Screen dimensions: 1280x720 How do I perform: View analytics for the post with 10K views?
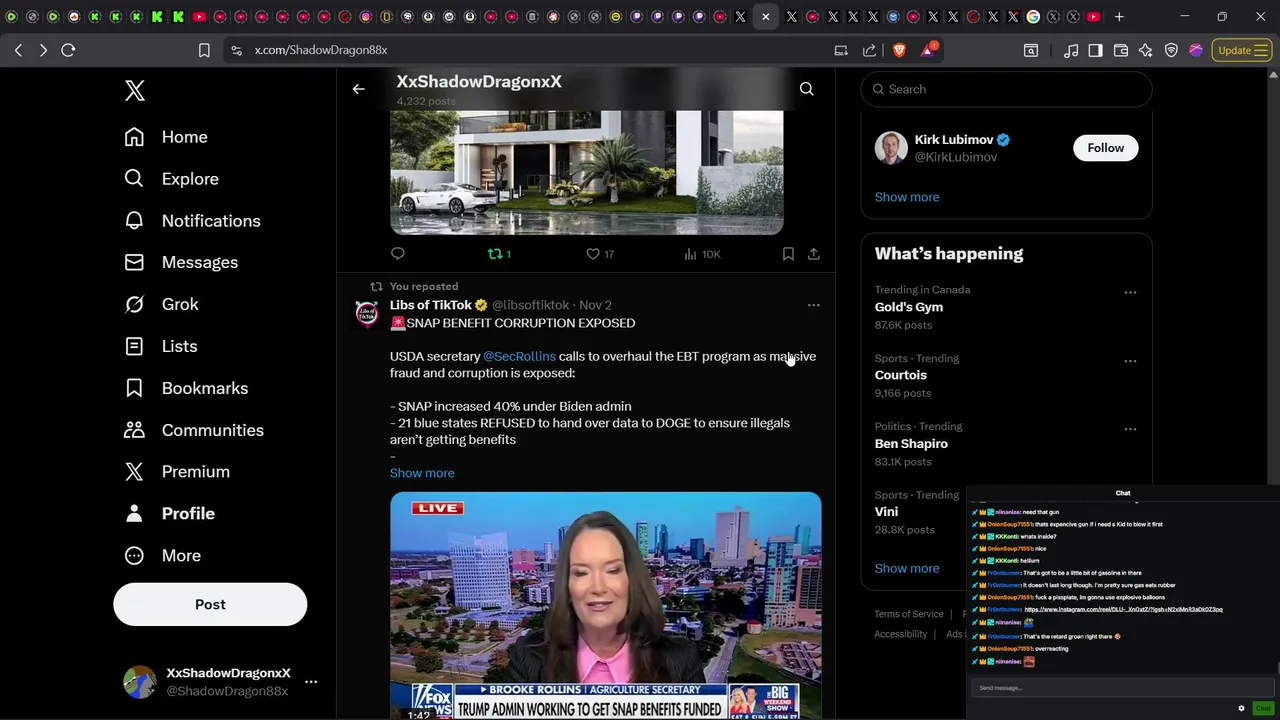[x=702, y=254]
